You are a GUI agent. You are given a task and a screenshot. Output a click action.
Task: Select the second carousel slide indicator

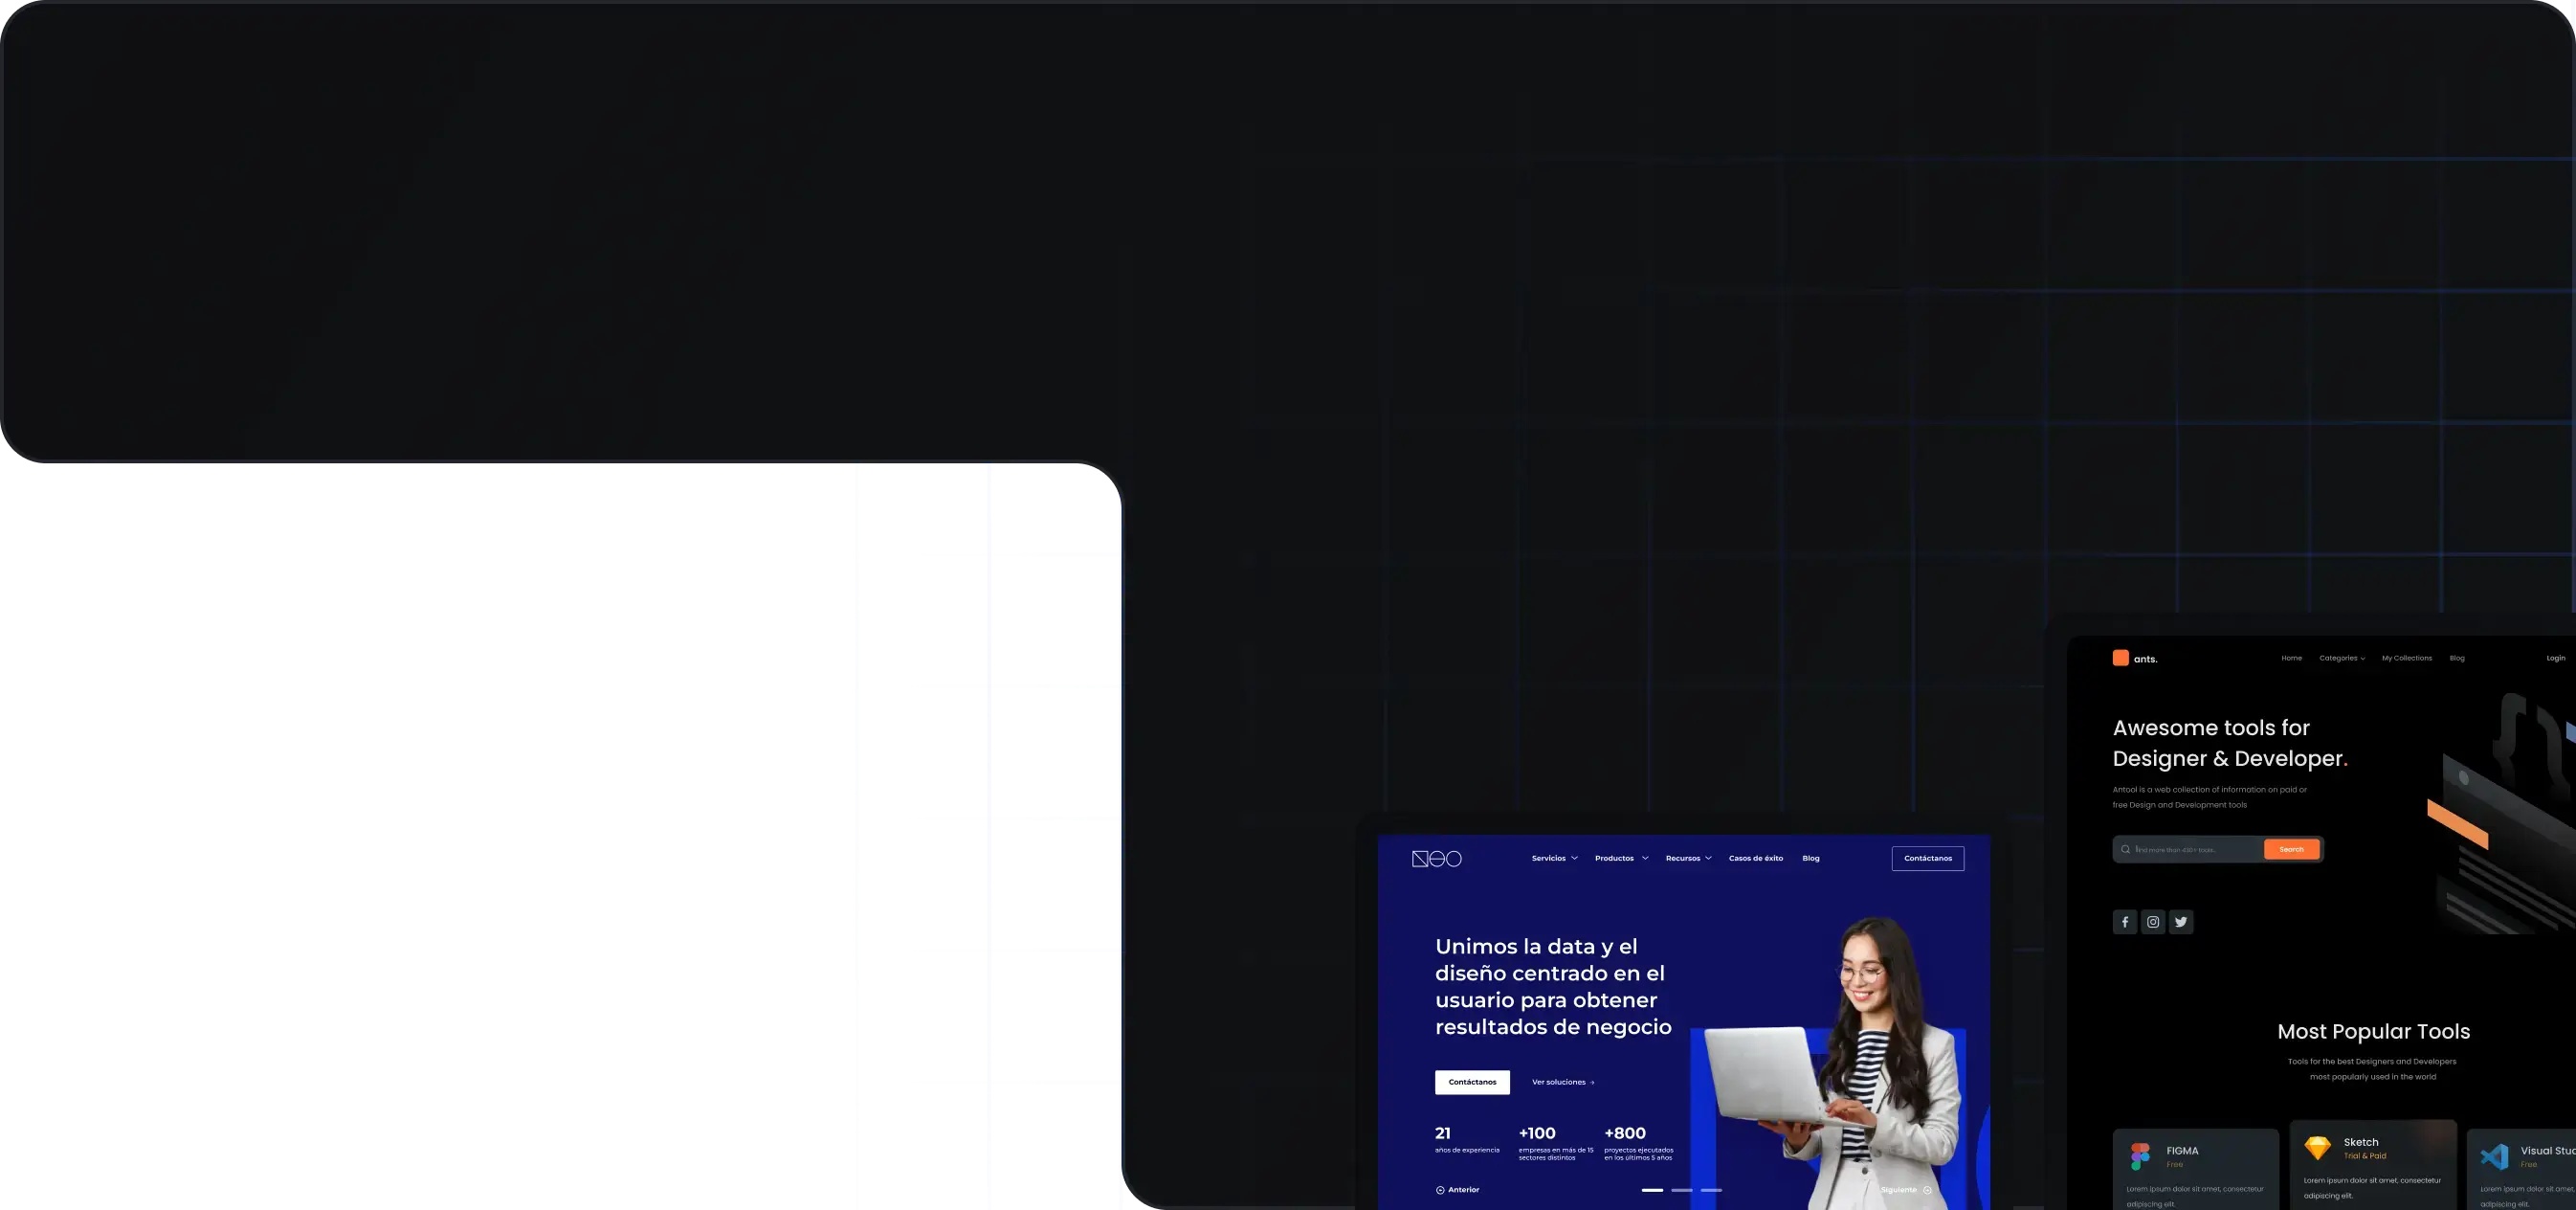(1682, 1190)
